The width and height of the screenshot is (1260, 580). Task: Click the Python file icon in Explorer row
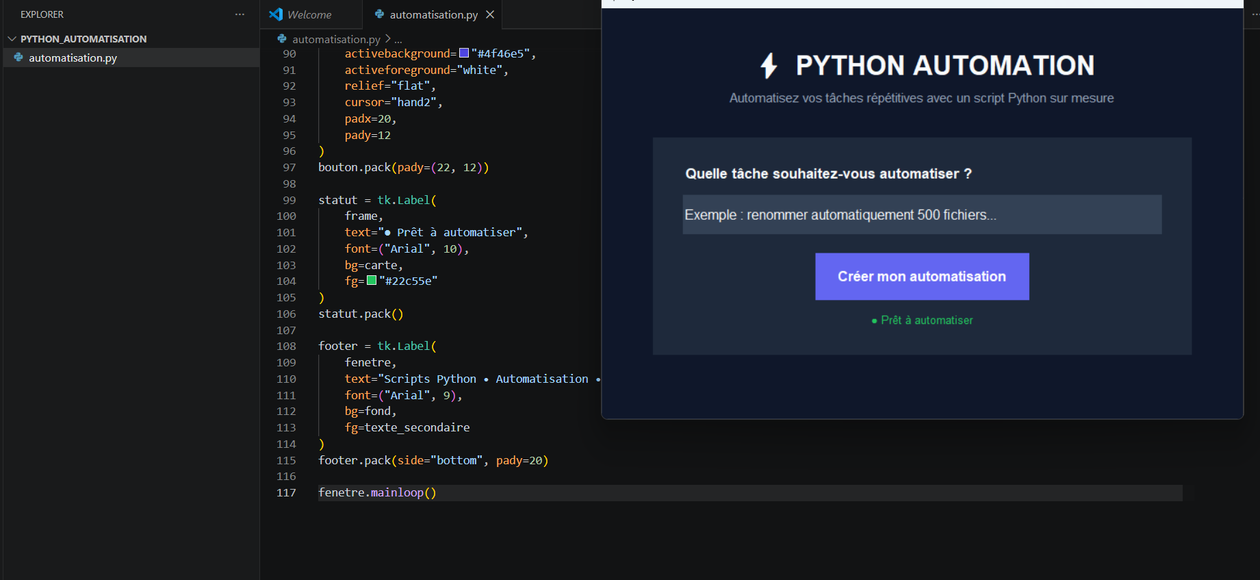18,58
